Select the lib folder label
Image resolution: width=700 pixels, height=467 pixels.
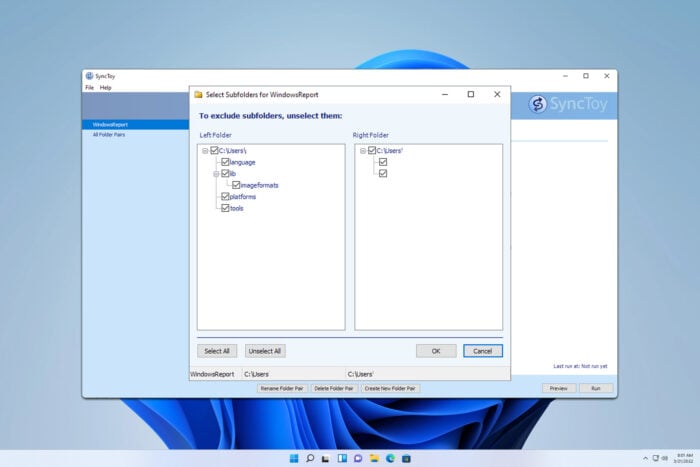[233, 173]
